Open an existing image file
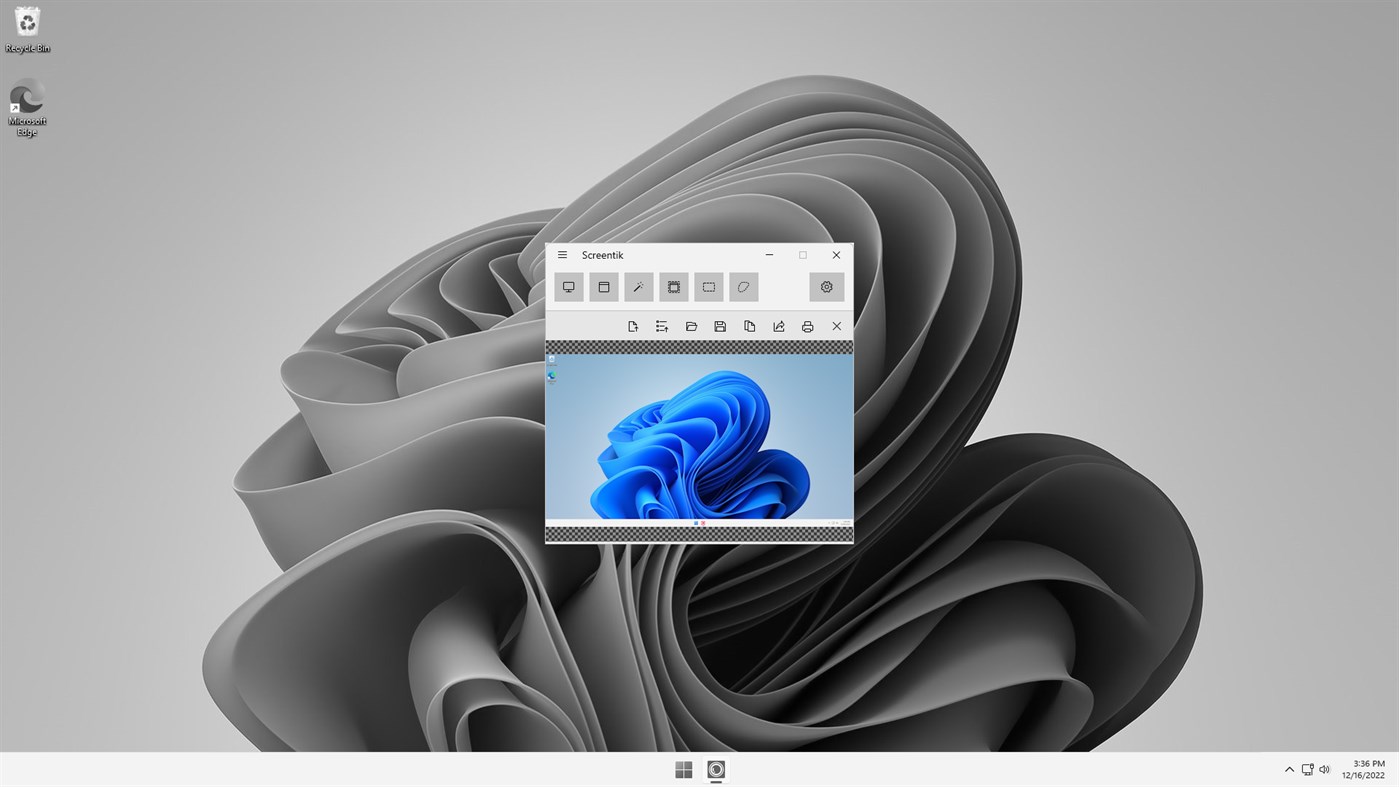Image resolution: width=1399 pixels, height=787 pixels. click(691, 325)
